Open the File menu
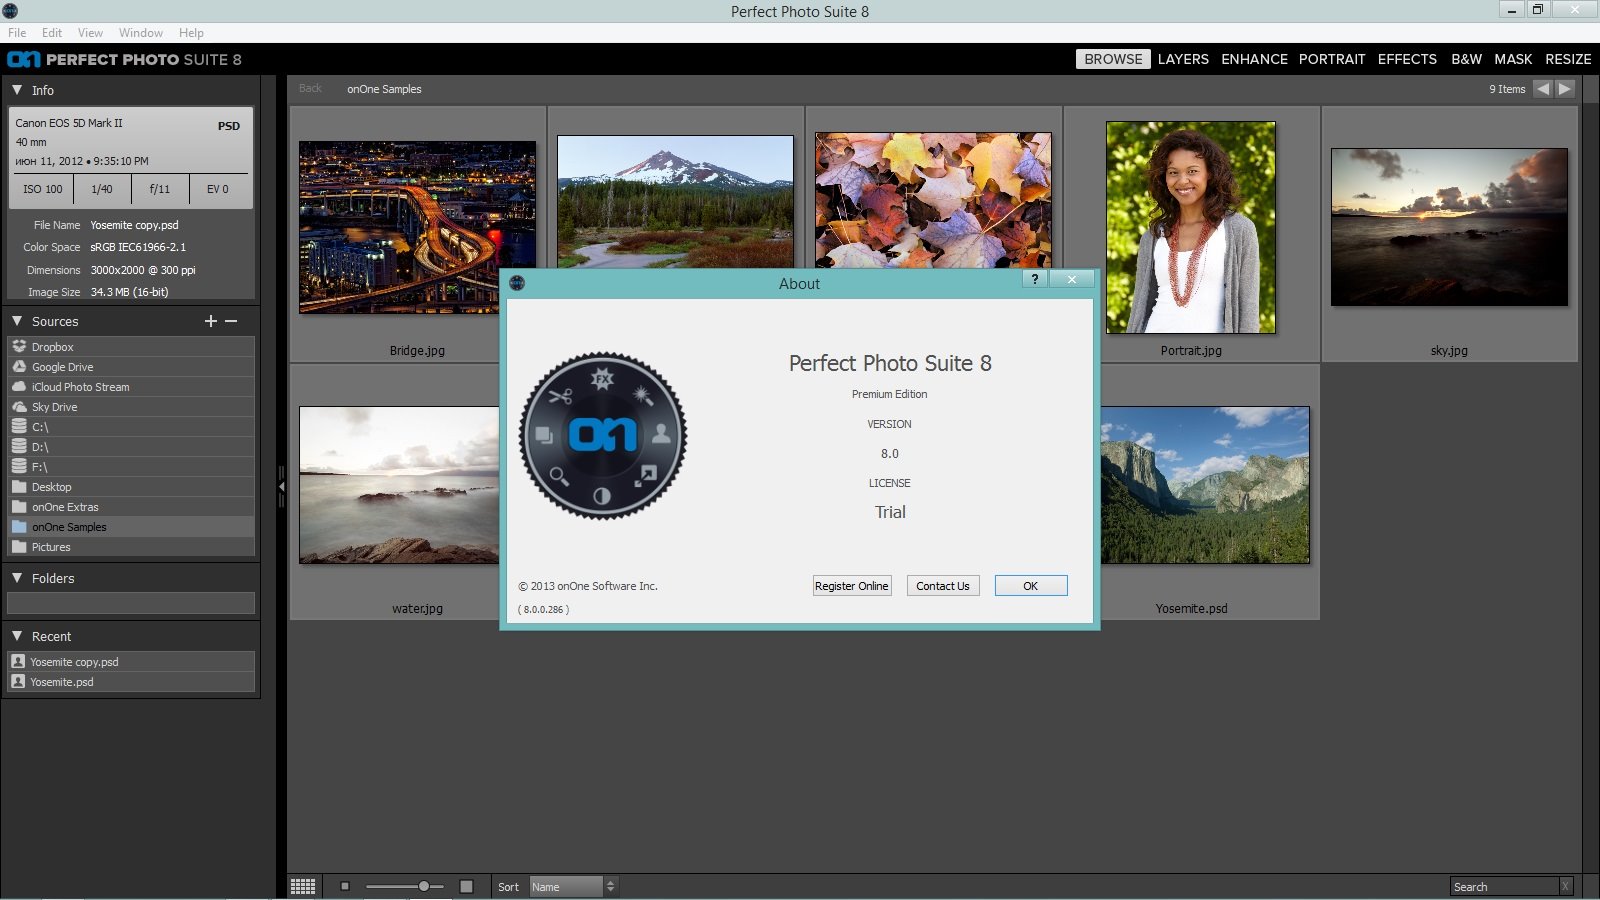This screenshot has width=1600, height=900. [x=17, y=33]
